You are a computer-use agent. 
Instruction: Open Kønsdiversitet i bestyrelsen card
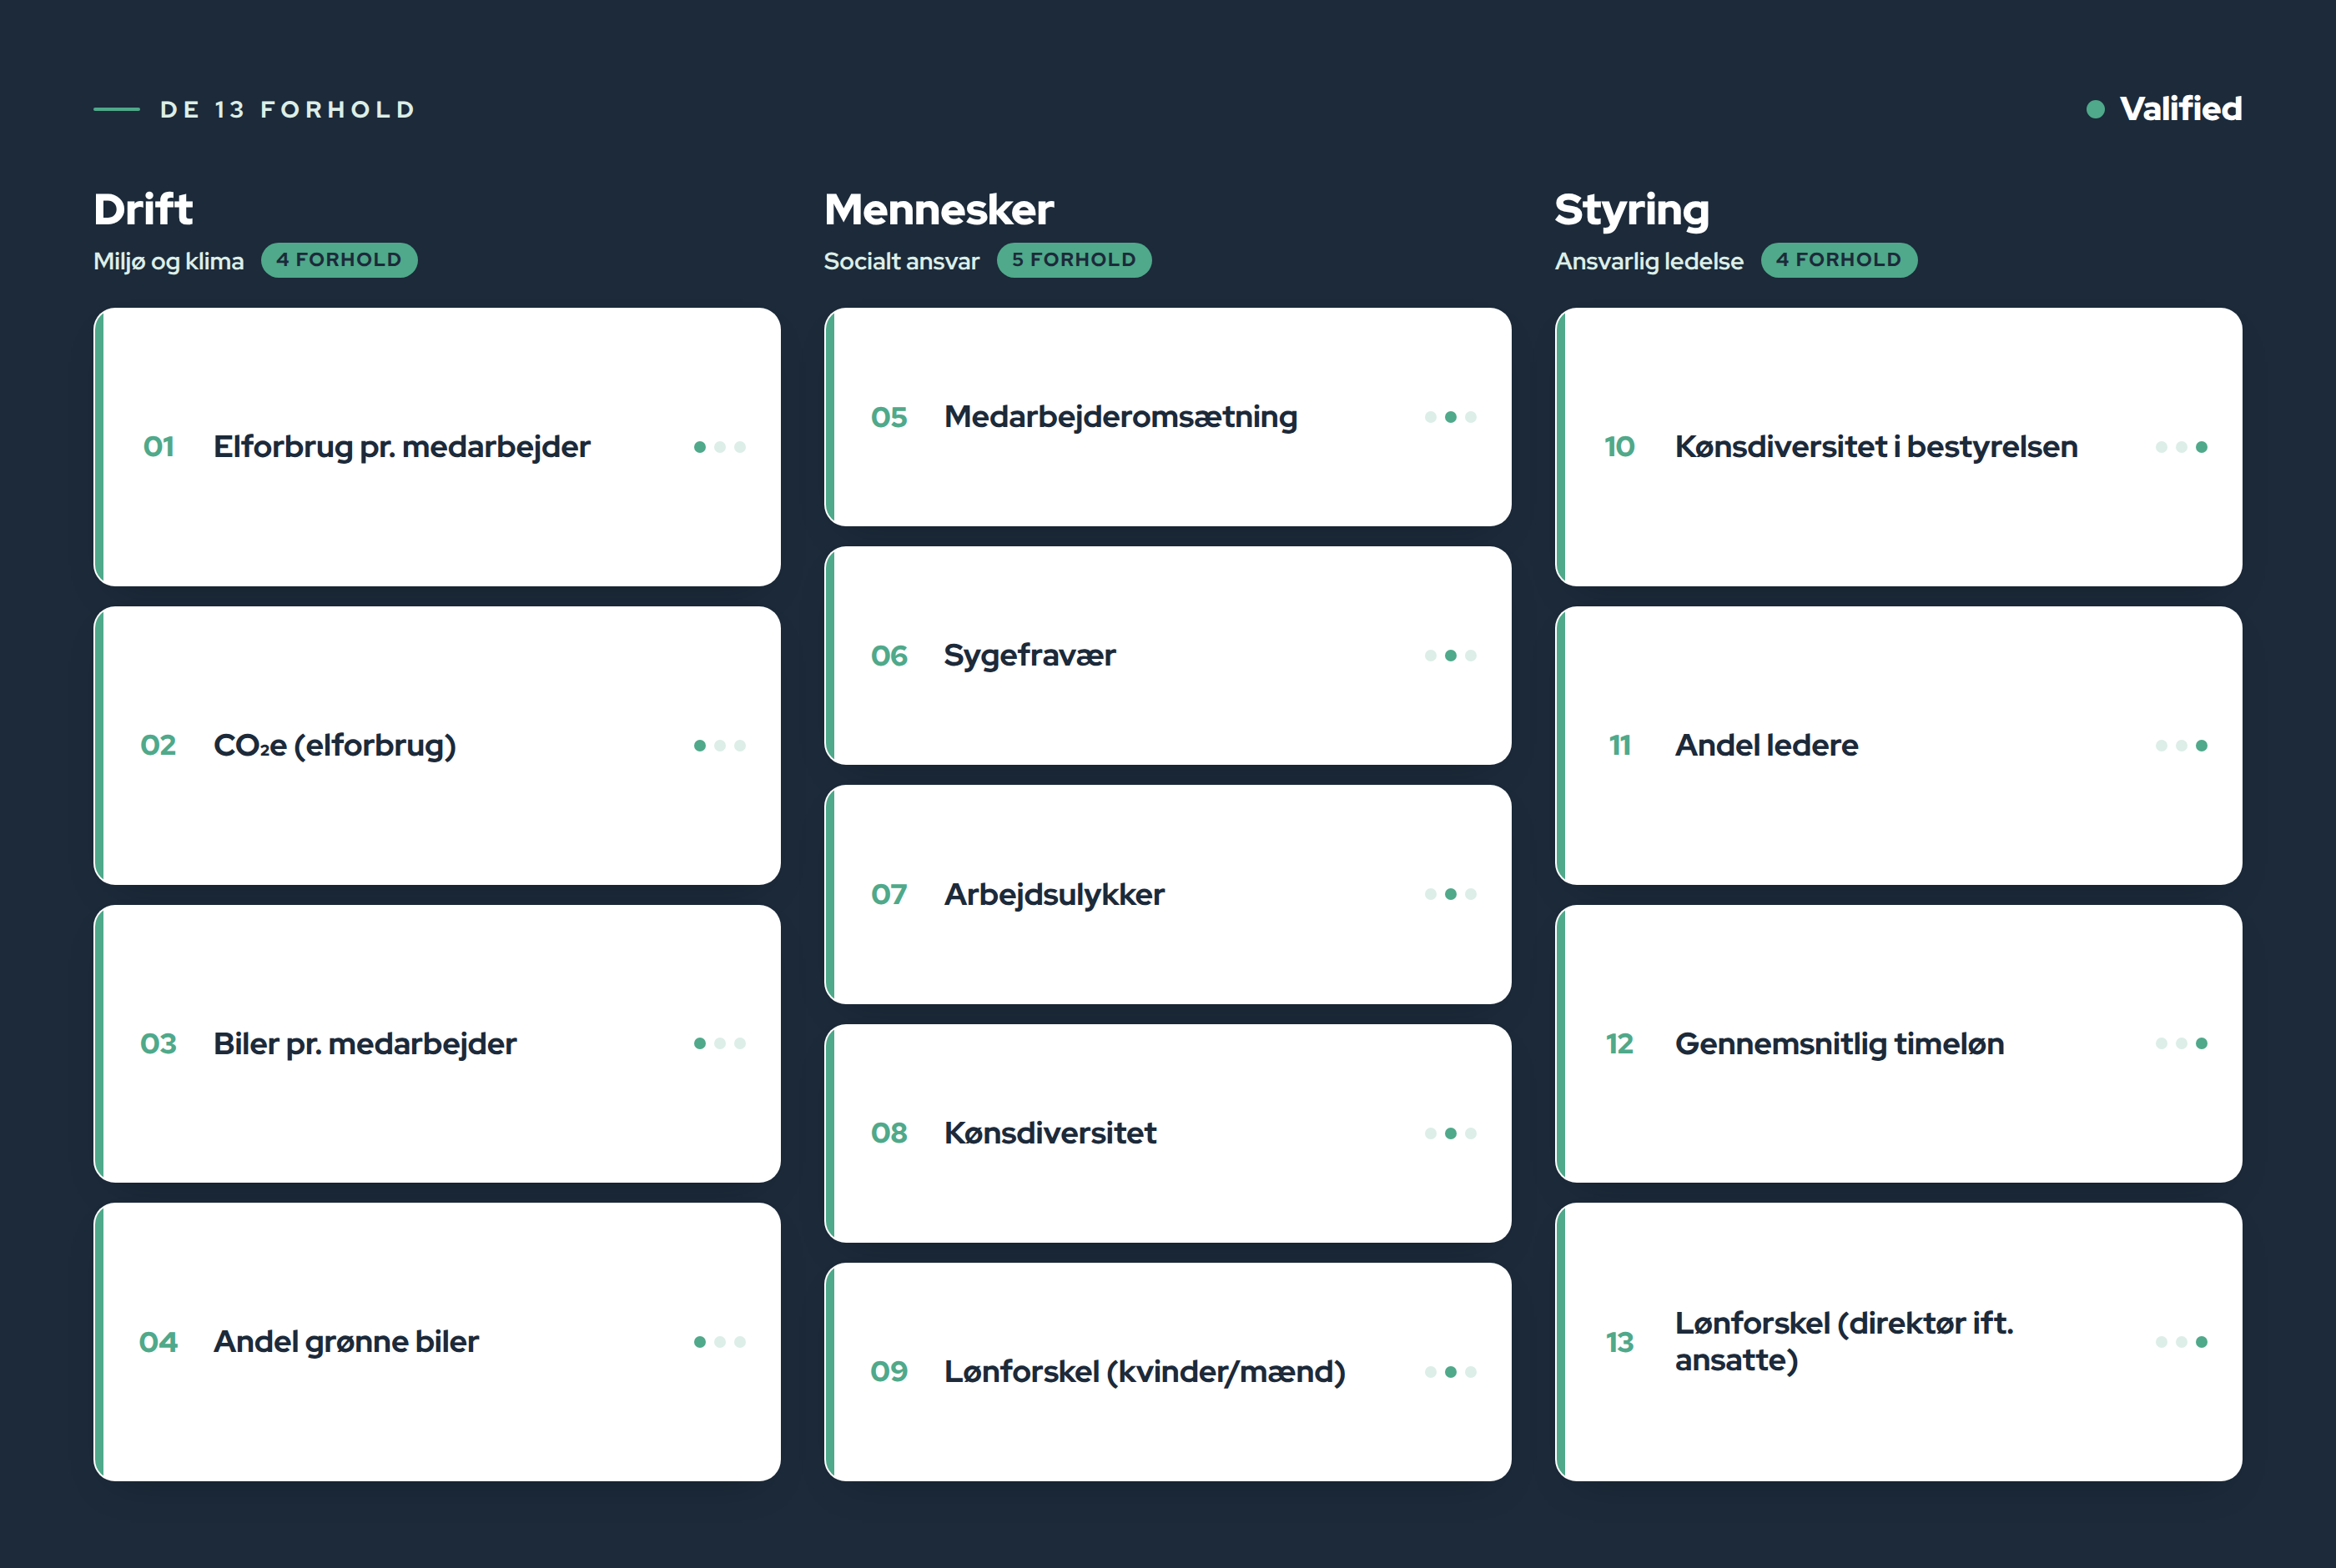(1899, 447)
